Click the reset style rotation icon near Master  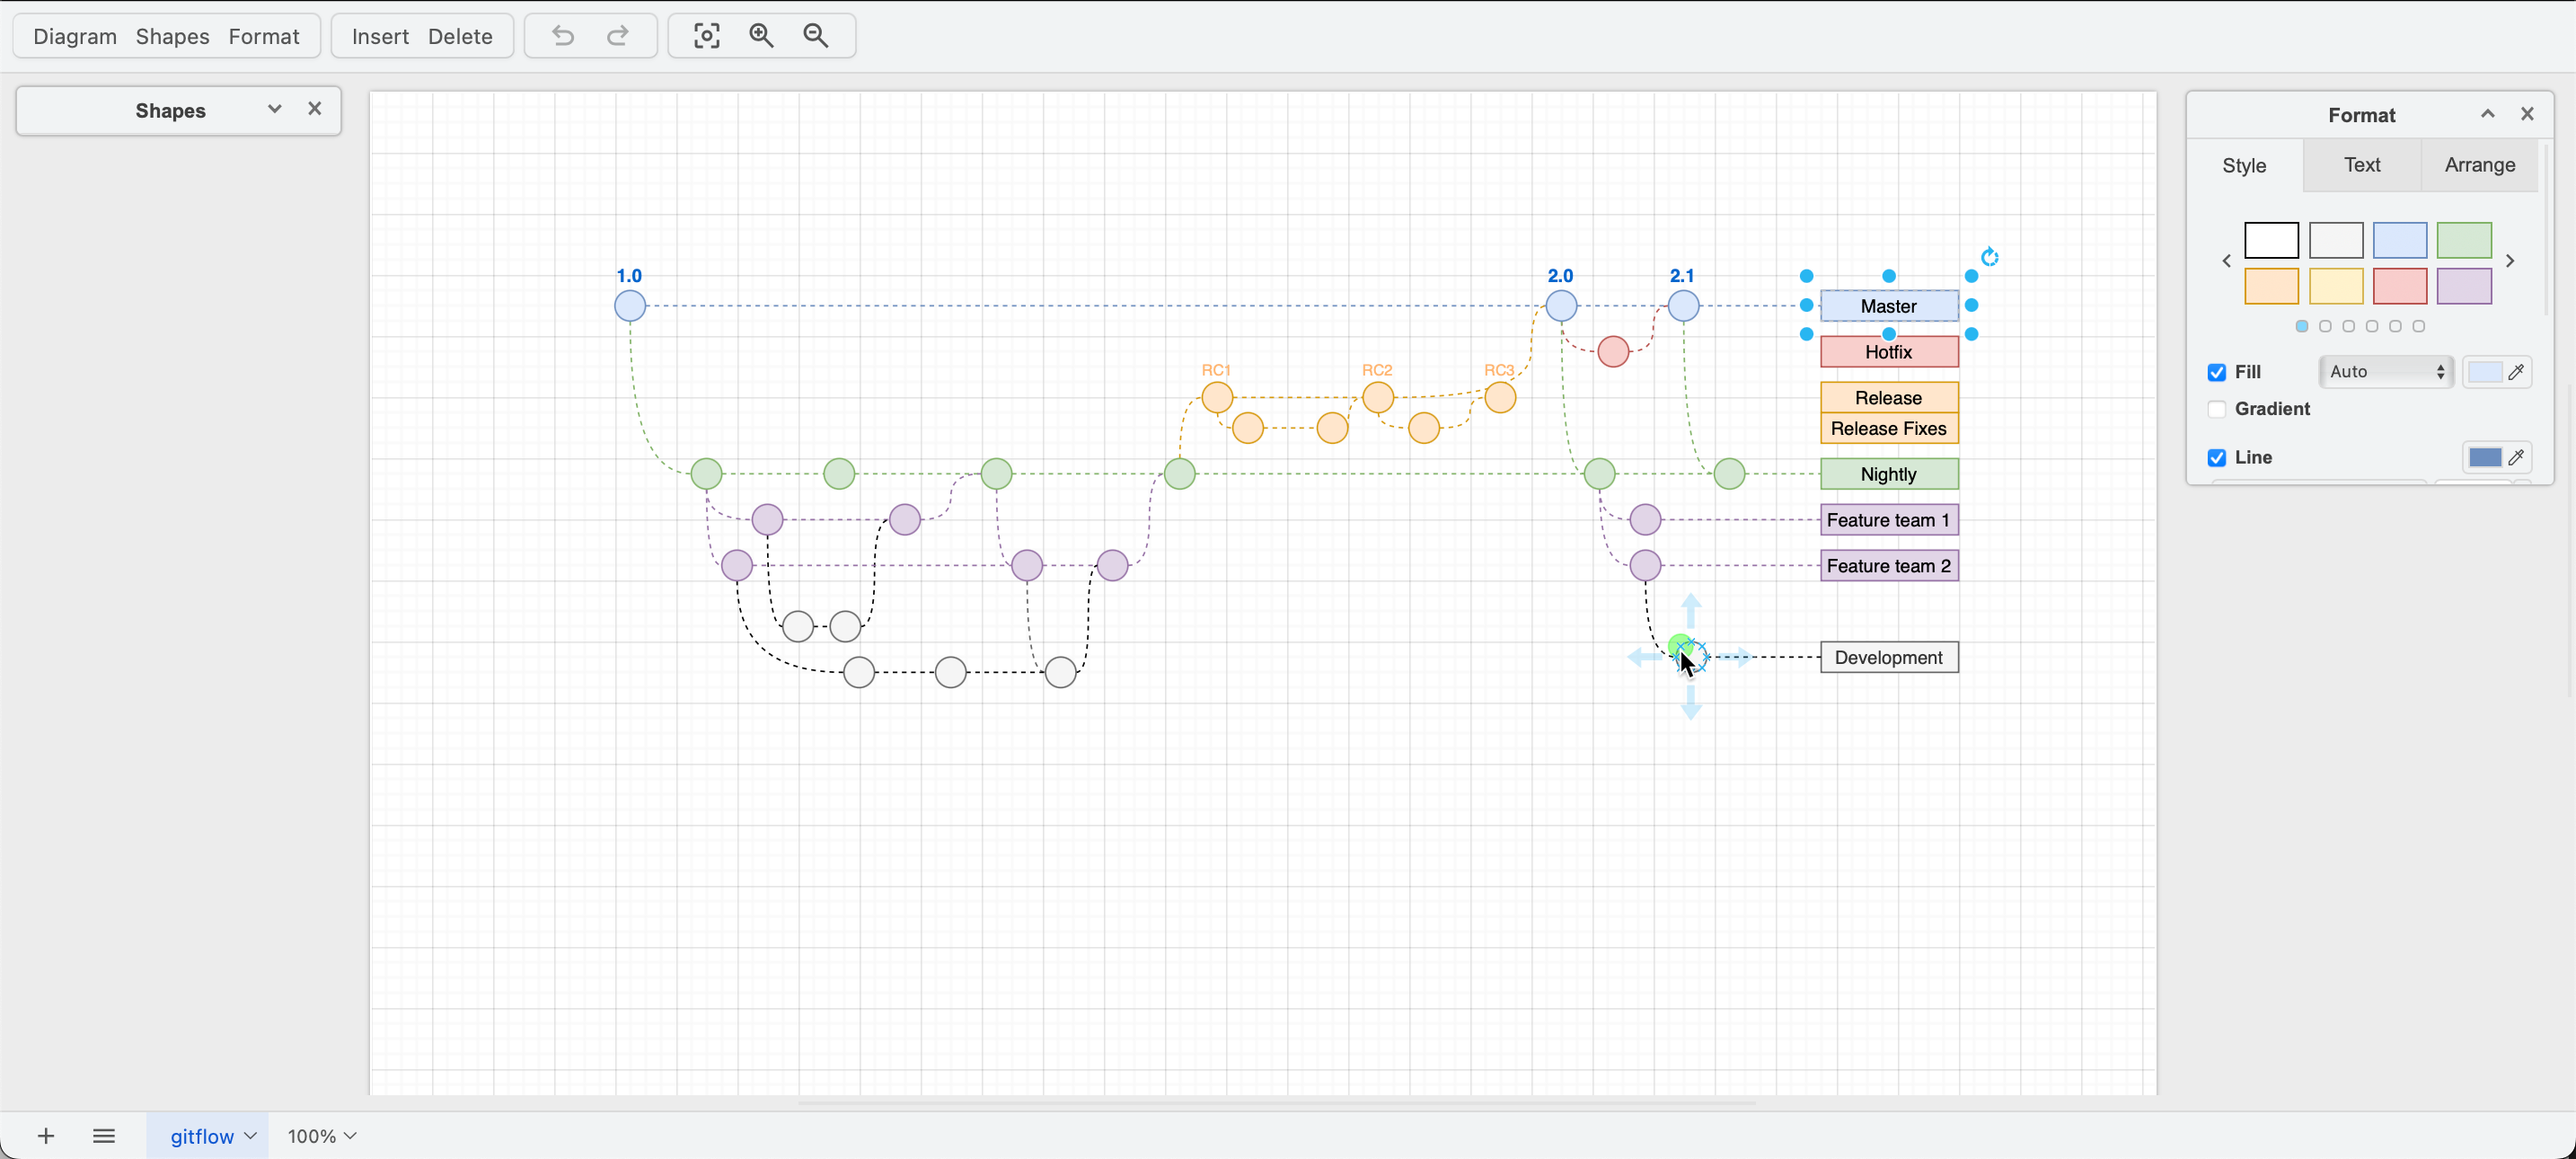[1990, 256]
